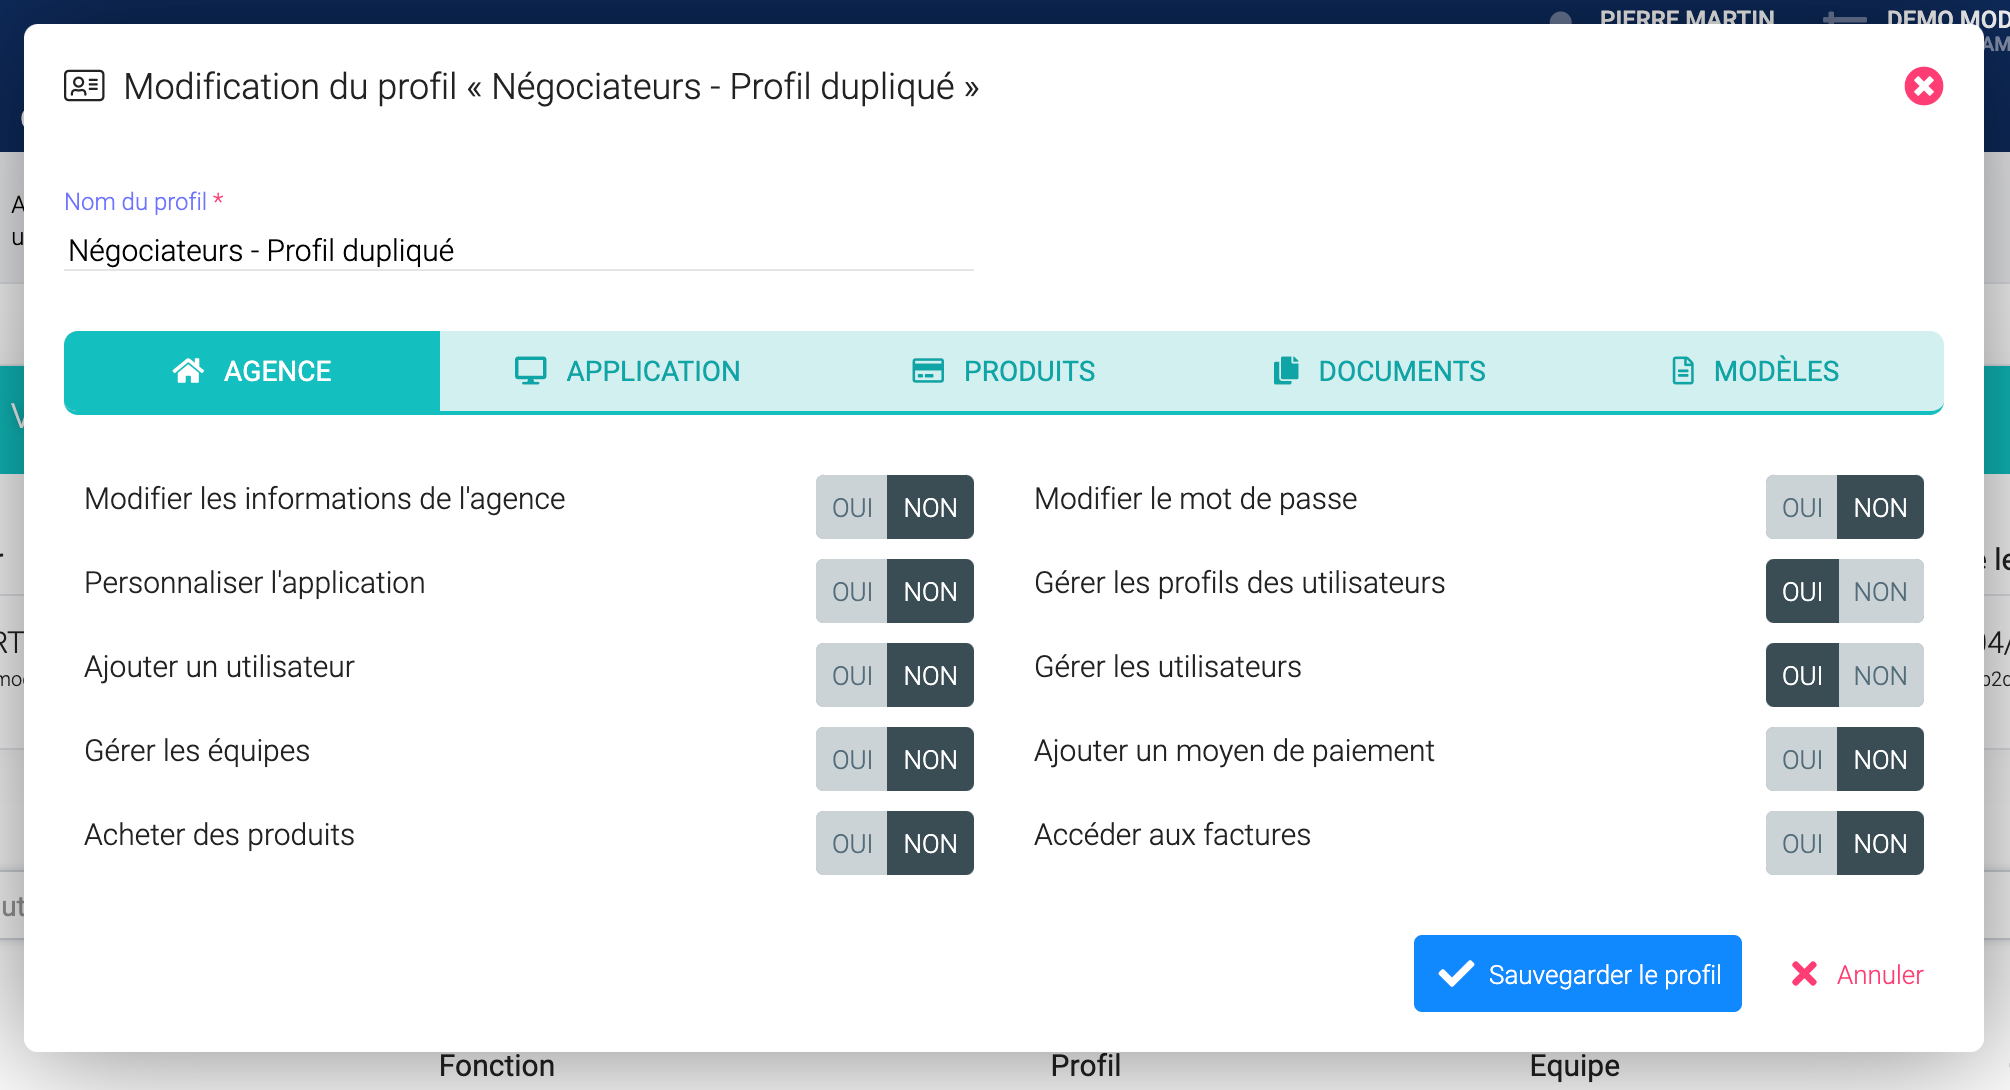Click the profile card icon beside the title
The width and height of the screenshot is (2010, 1090).
pyautogui.click(x=84, y=86)
